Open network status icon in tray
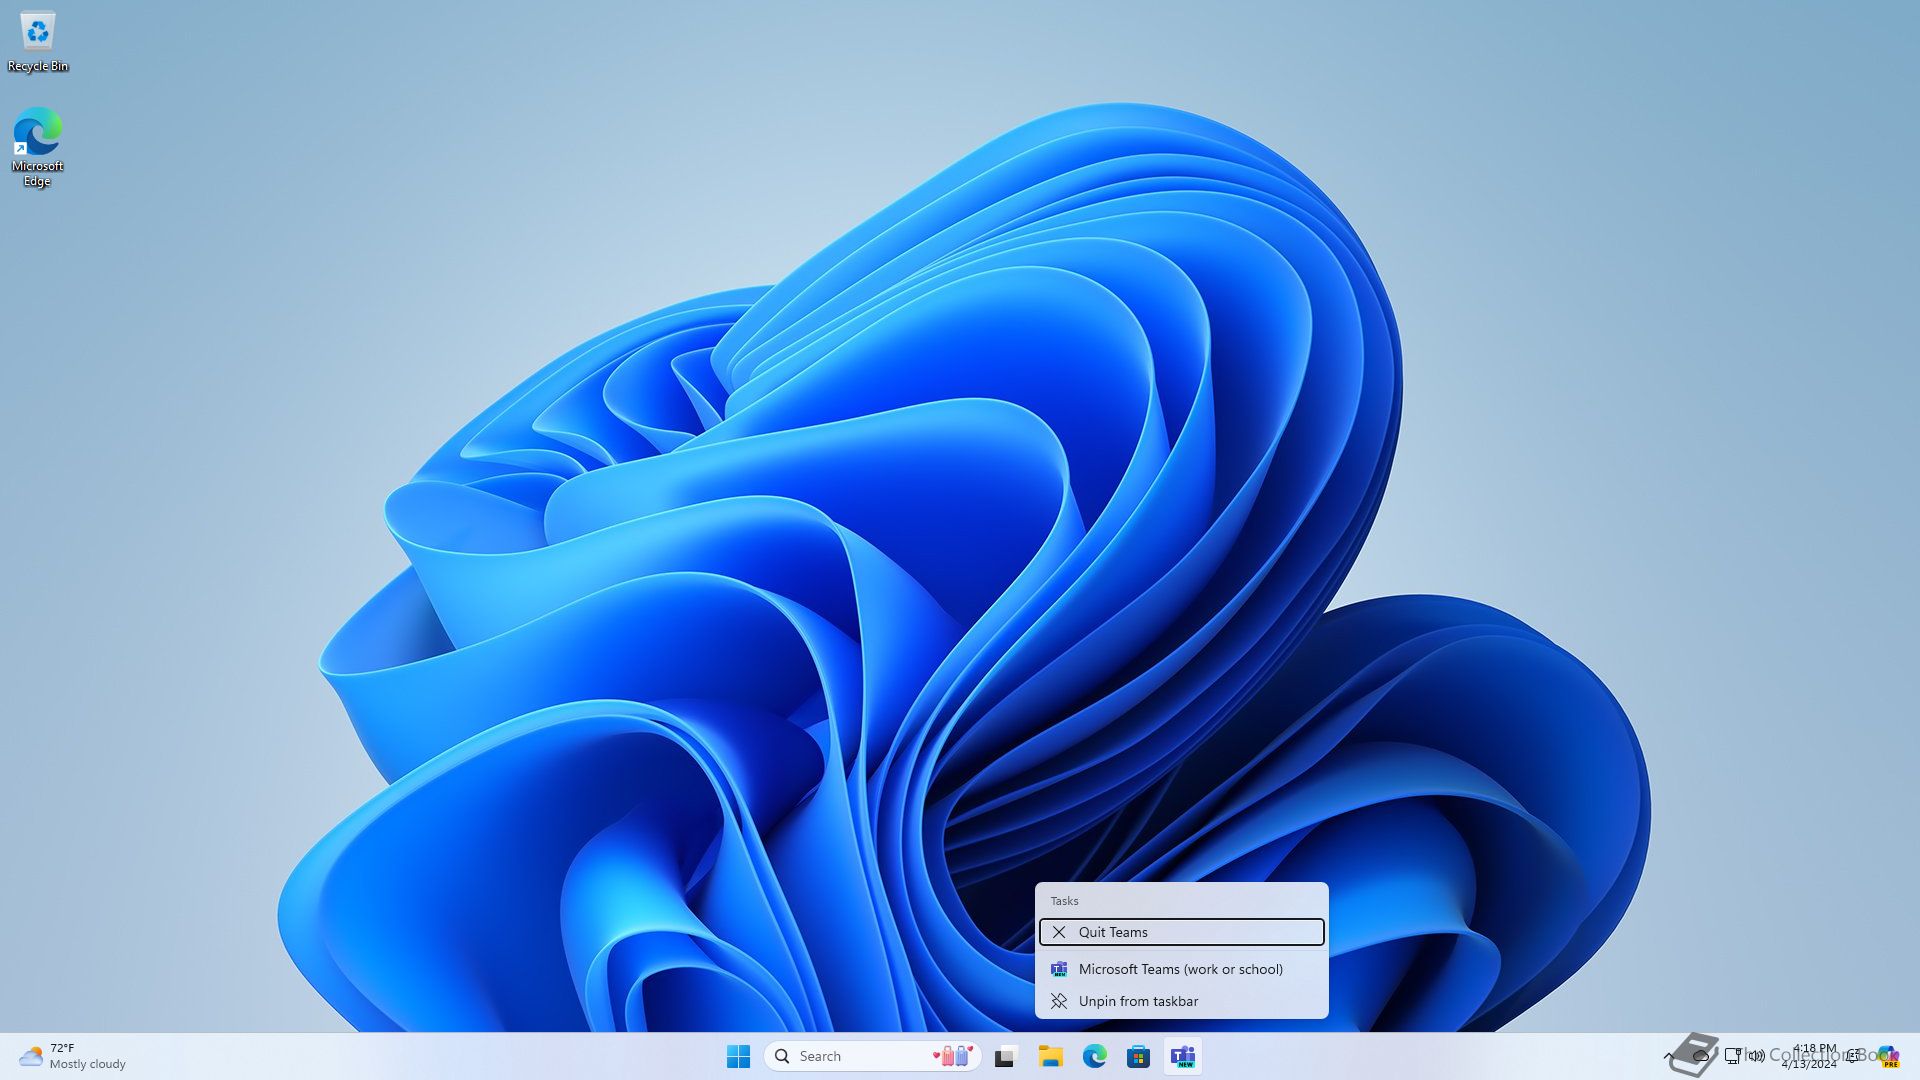The height and width of the screenshot is (1080, 1920). pos(1733,1056)
